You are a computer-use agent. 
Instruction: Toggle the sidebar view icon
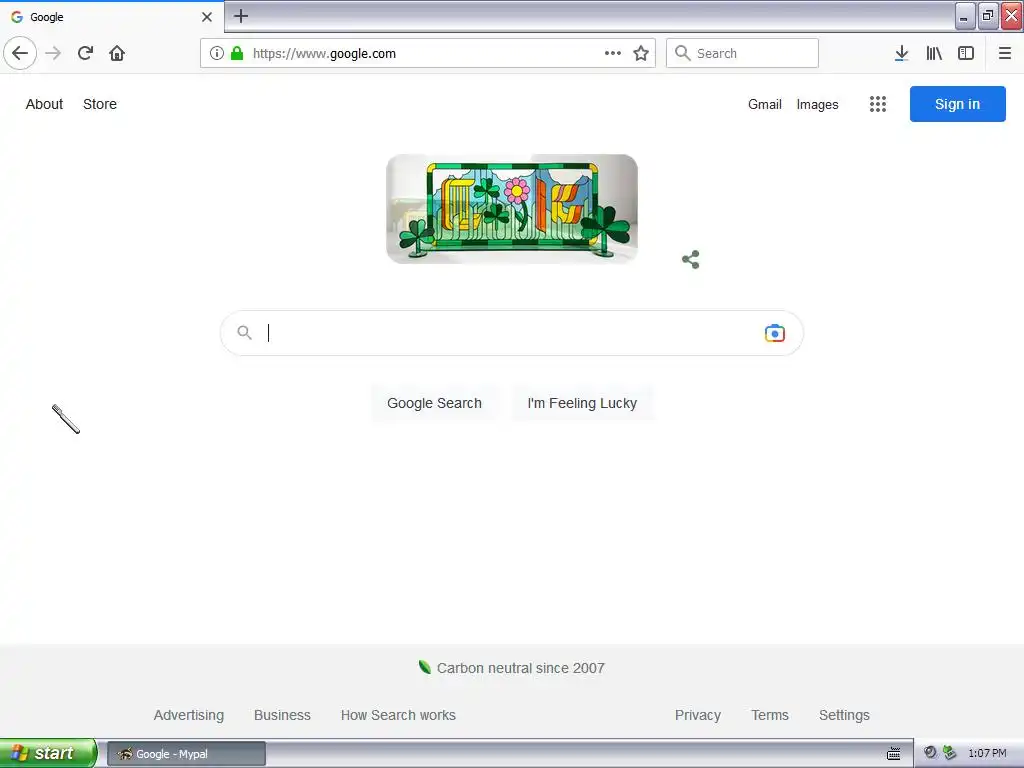(966, 54)
